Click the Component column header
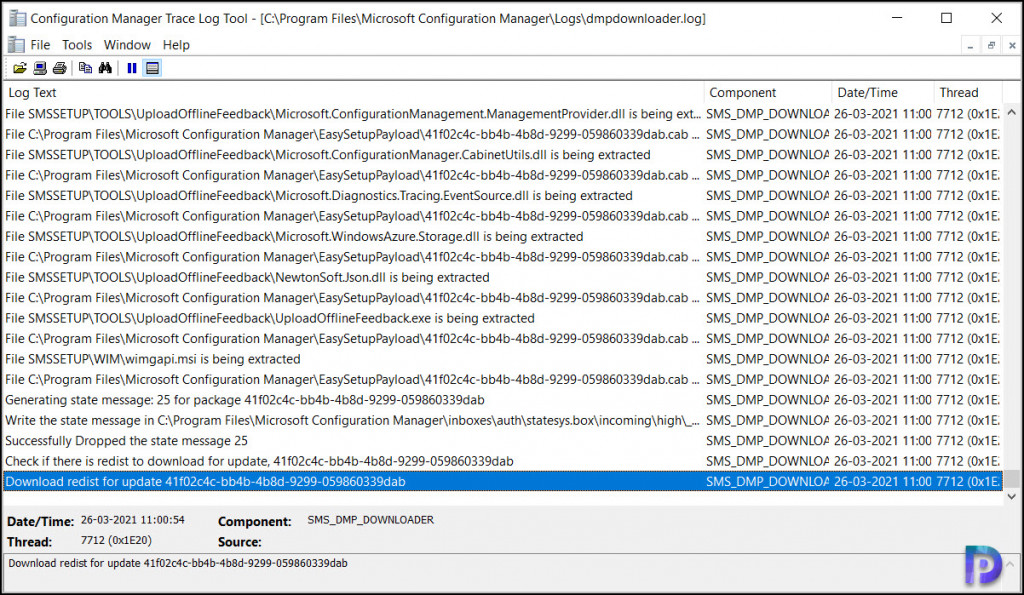1024x595 pixels. click(768, 93)
